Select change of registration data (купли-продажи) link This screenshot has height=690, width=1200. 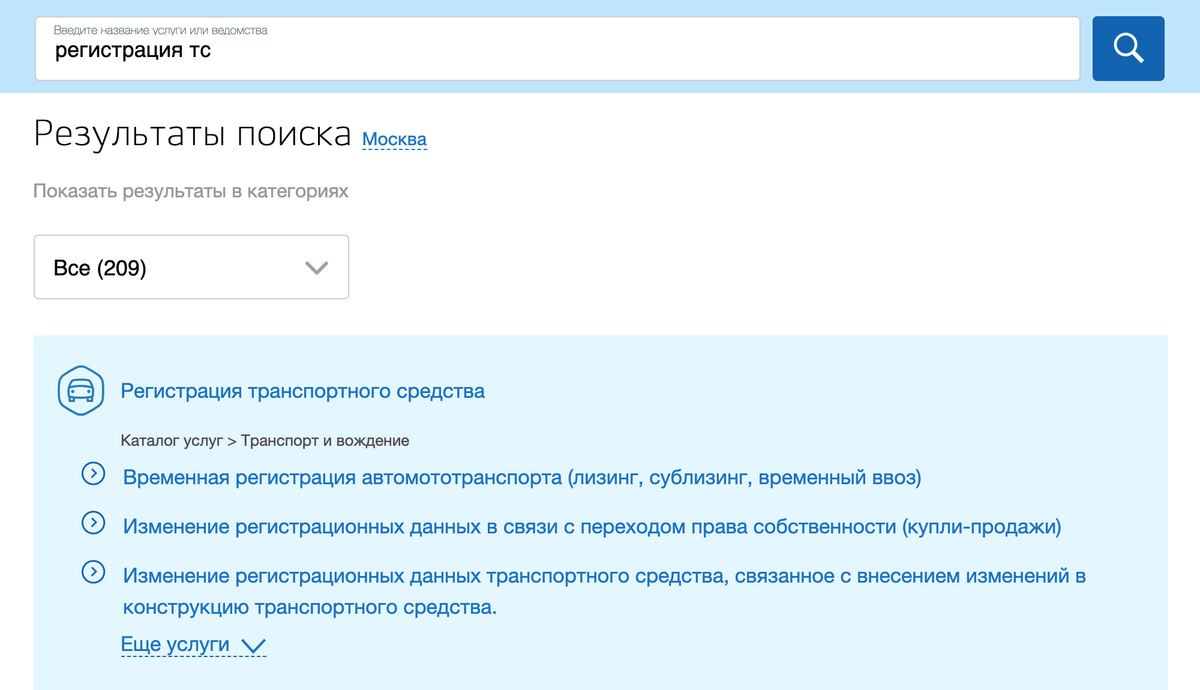[591, 526]
